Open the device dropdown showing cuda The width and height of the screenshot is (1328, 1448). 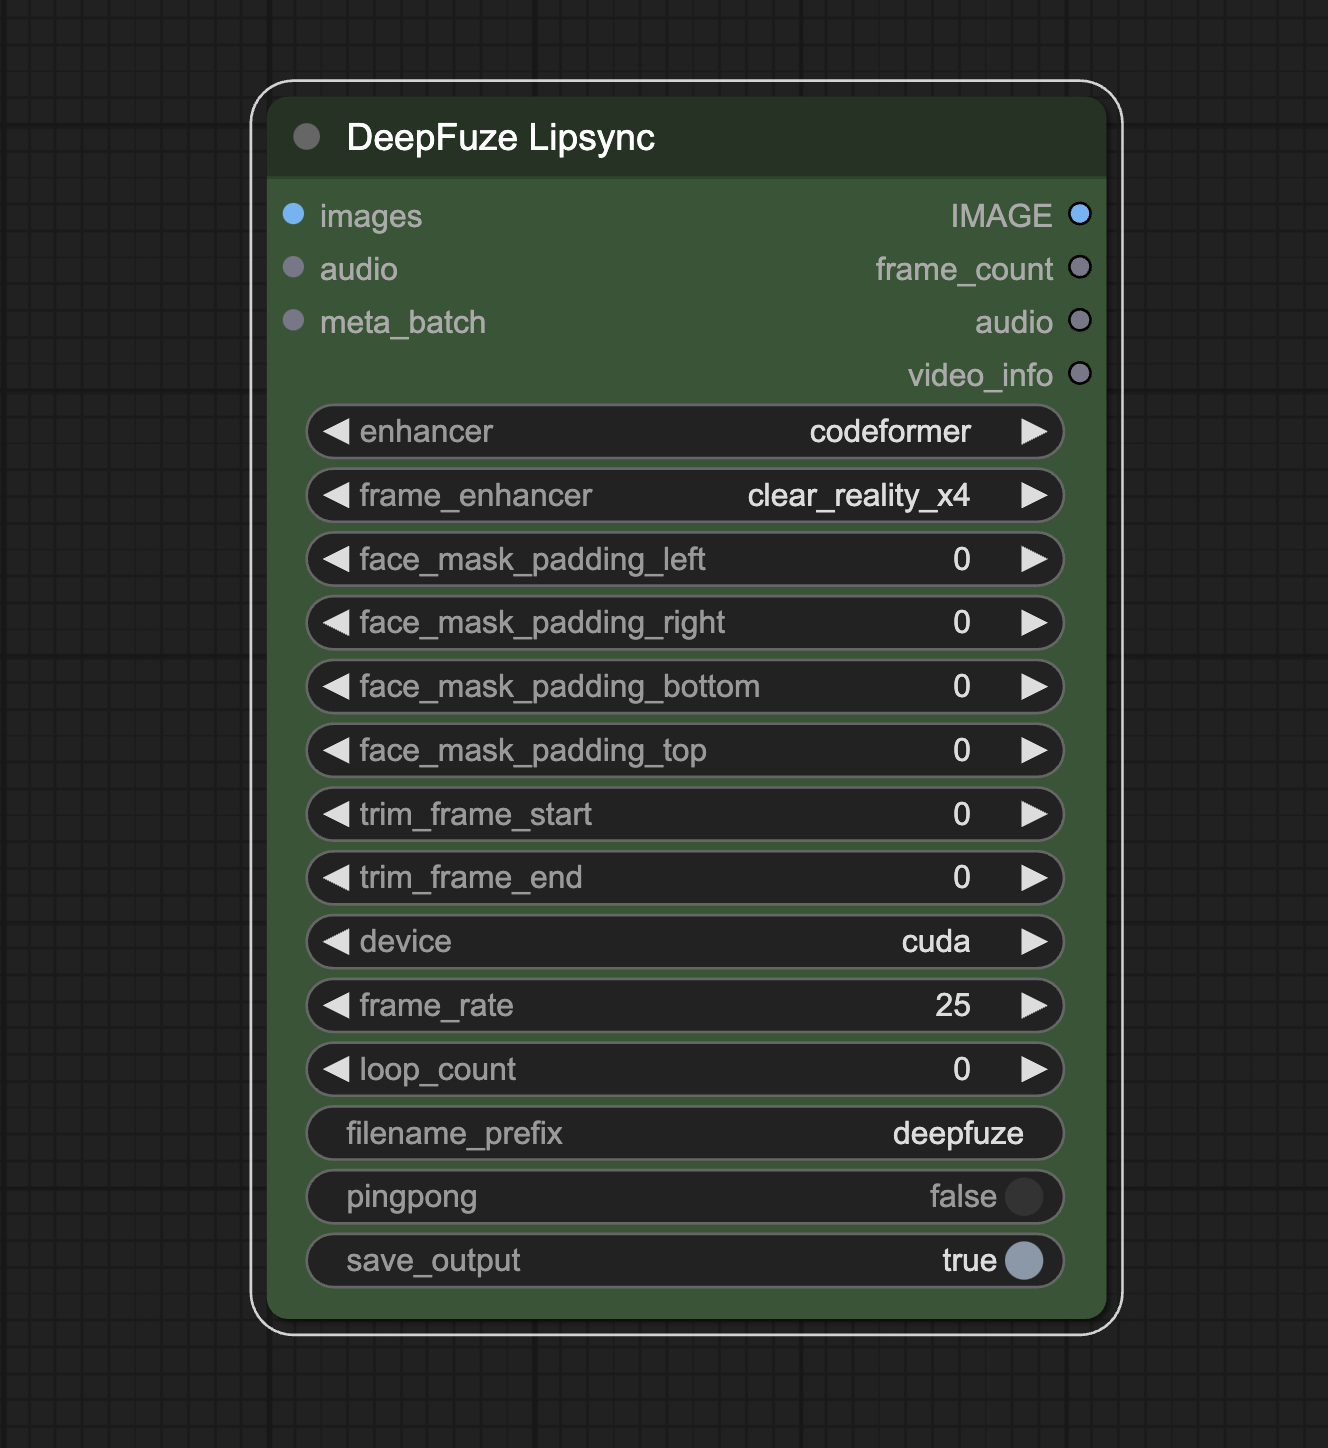point(685,942)
